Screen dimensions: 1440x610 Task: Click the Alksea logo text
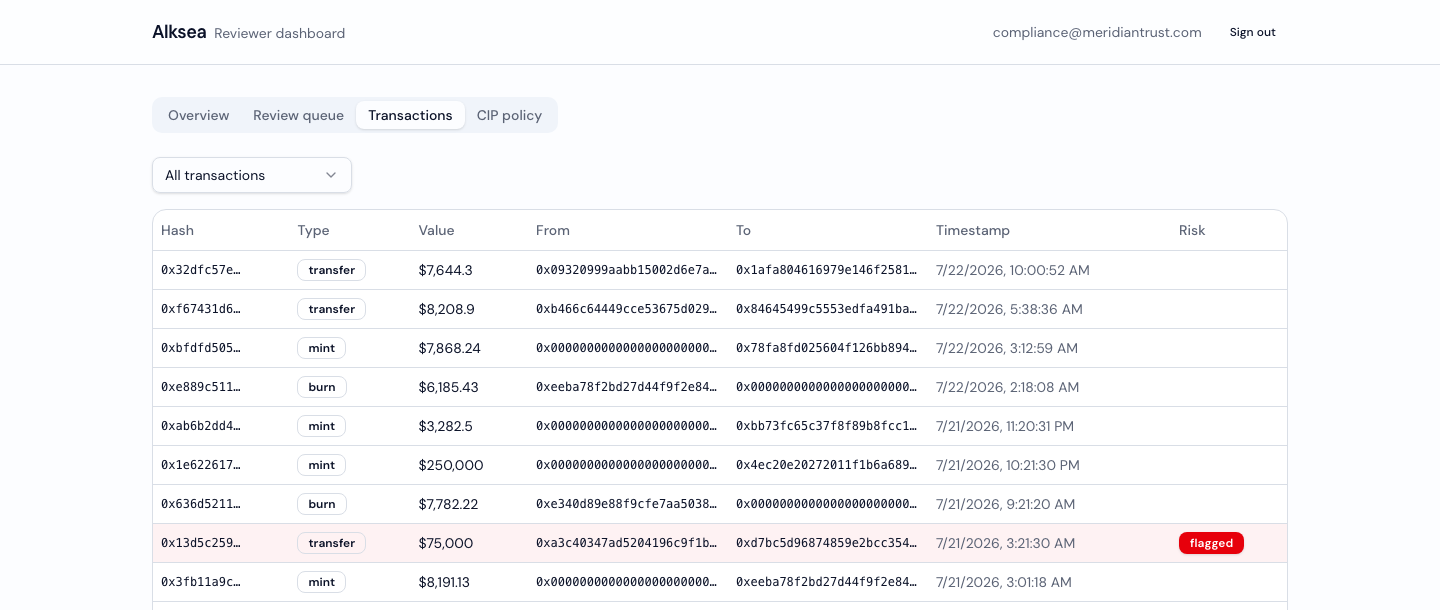(179, 32)
